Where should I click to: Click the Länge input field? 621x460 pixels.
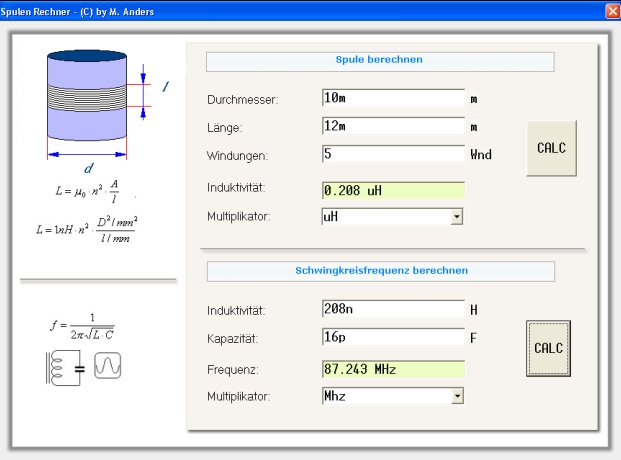pos(393,126)
